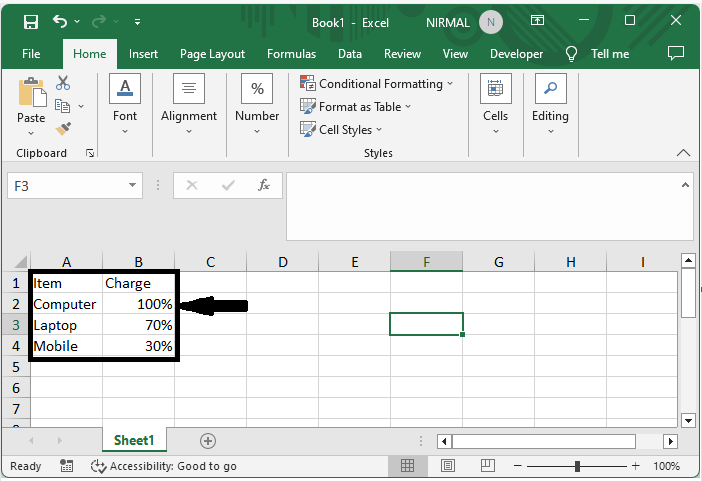702x481 pixels.
Task: Select the Sheet1 tab
Action: click(134, 440)
